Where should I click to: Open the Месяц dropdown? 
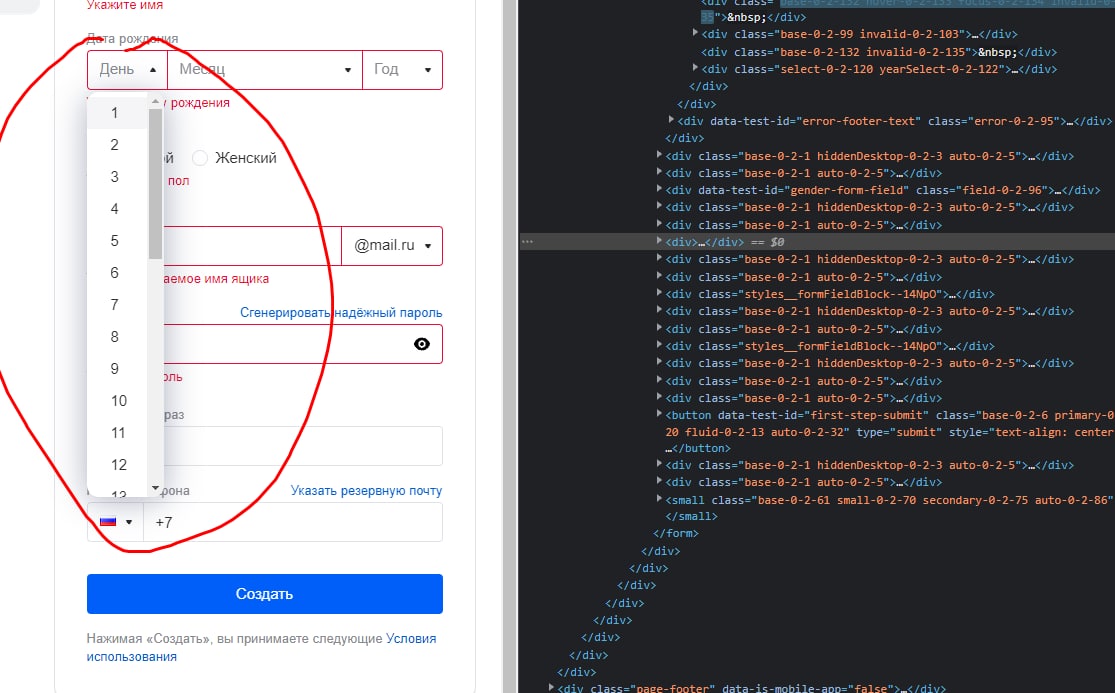click(265, 70)
